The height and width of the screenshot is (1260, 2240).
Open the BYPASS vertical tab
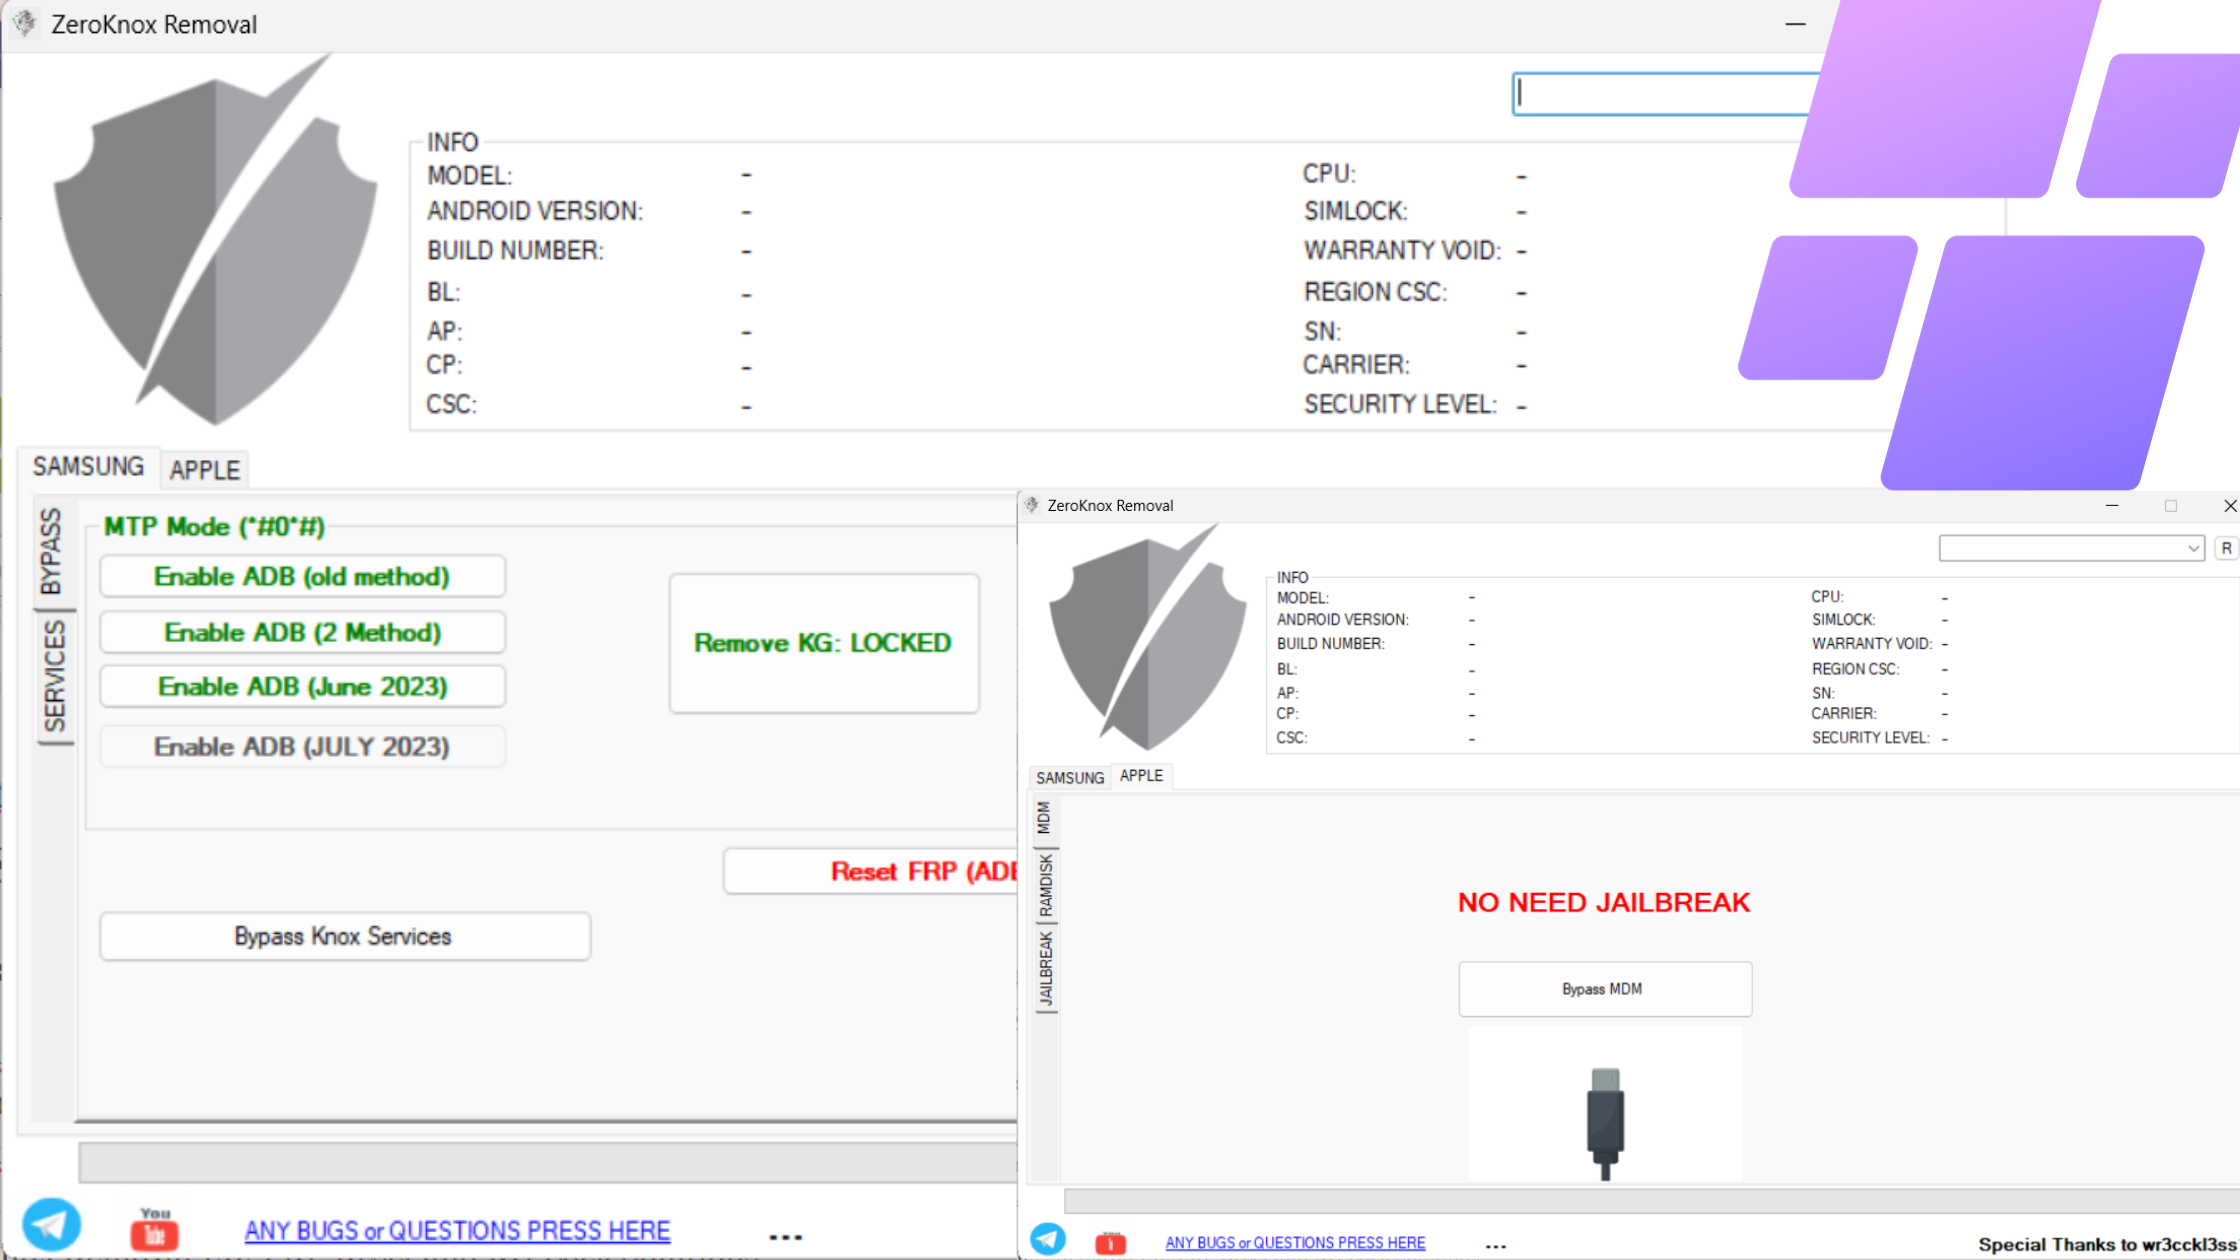click(51, 551)
